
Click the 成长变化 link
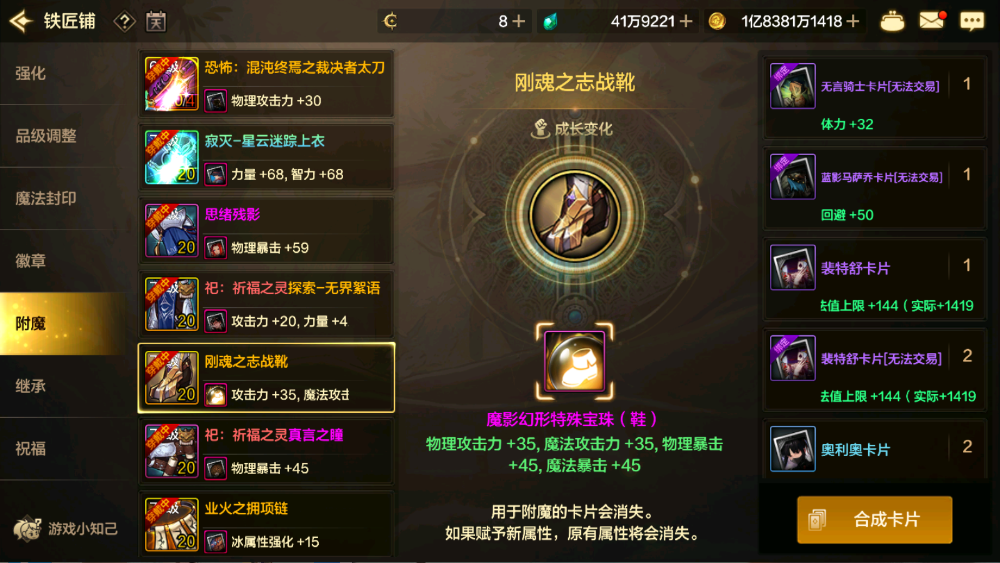572,128
